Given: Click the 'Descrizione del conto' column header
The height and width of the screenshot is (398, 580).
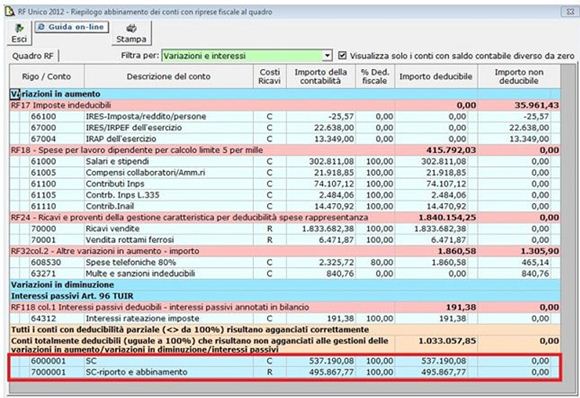Looking at the screenshot, I should click(x=169, y=77).
